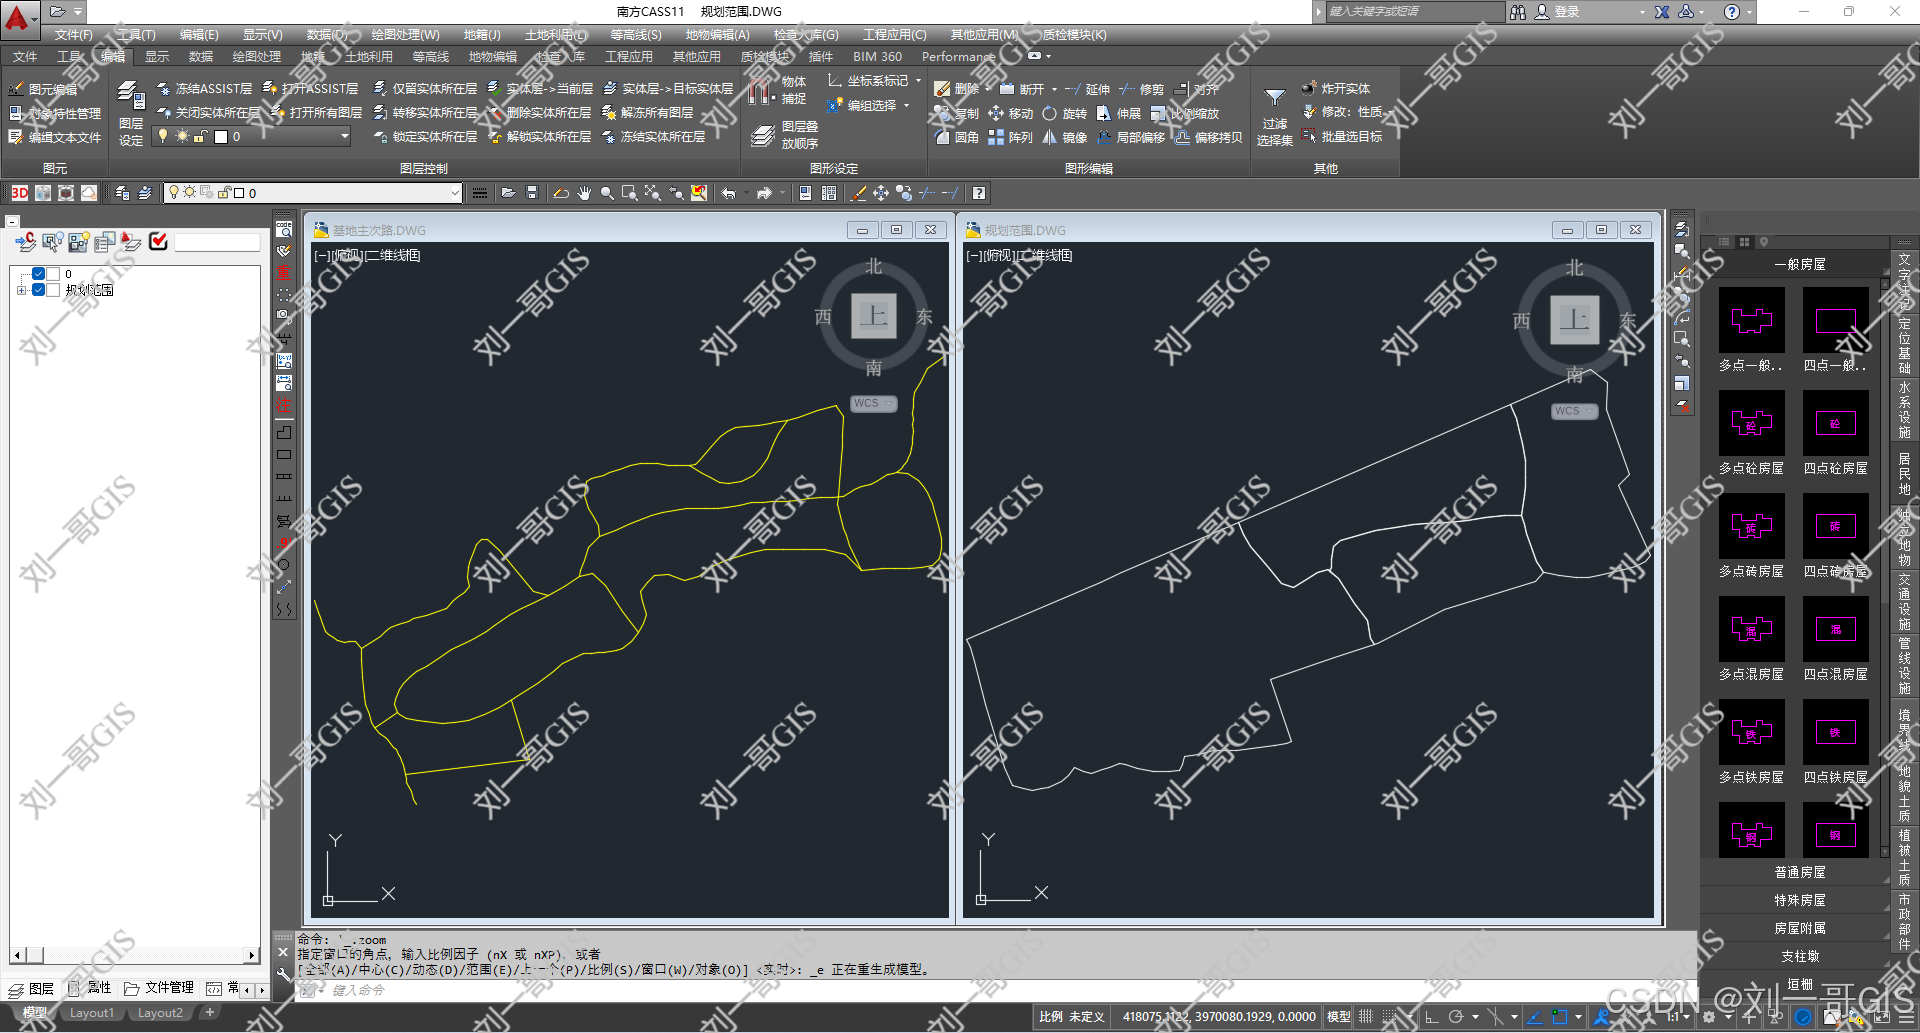Open the 工程应用(C) menu

click(895, 35)
